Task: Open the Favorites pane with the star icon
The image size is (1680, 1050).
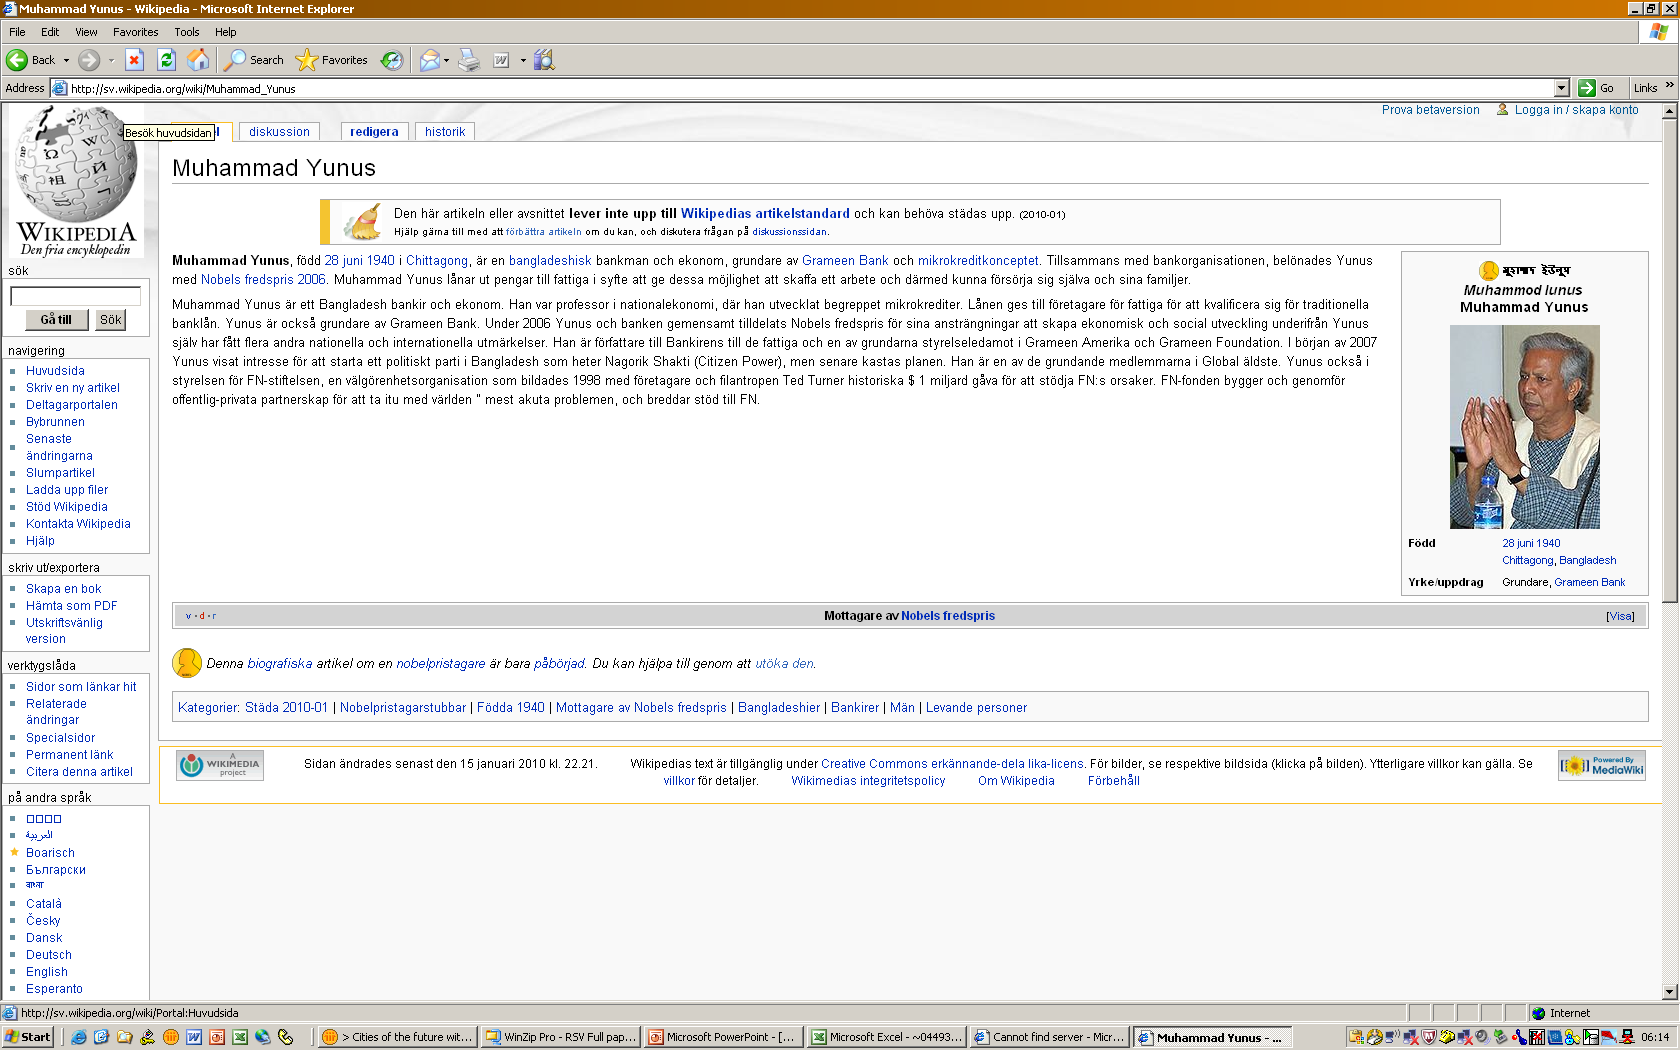Action: 332,60
